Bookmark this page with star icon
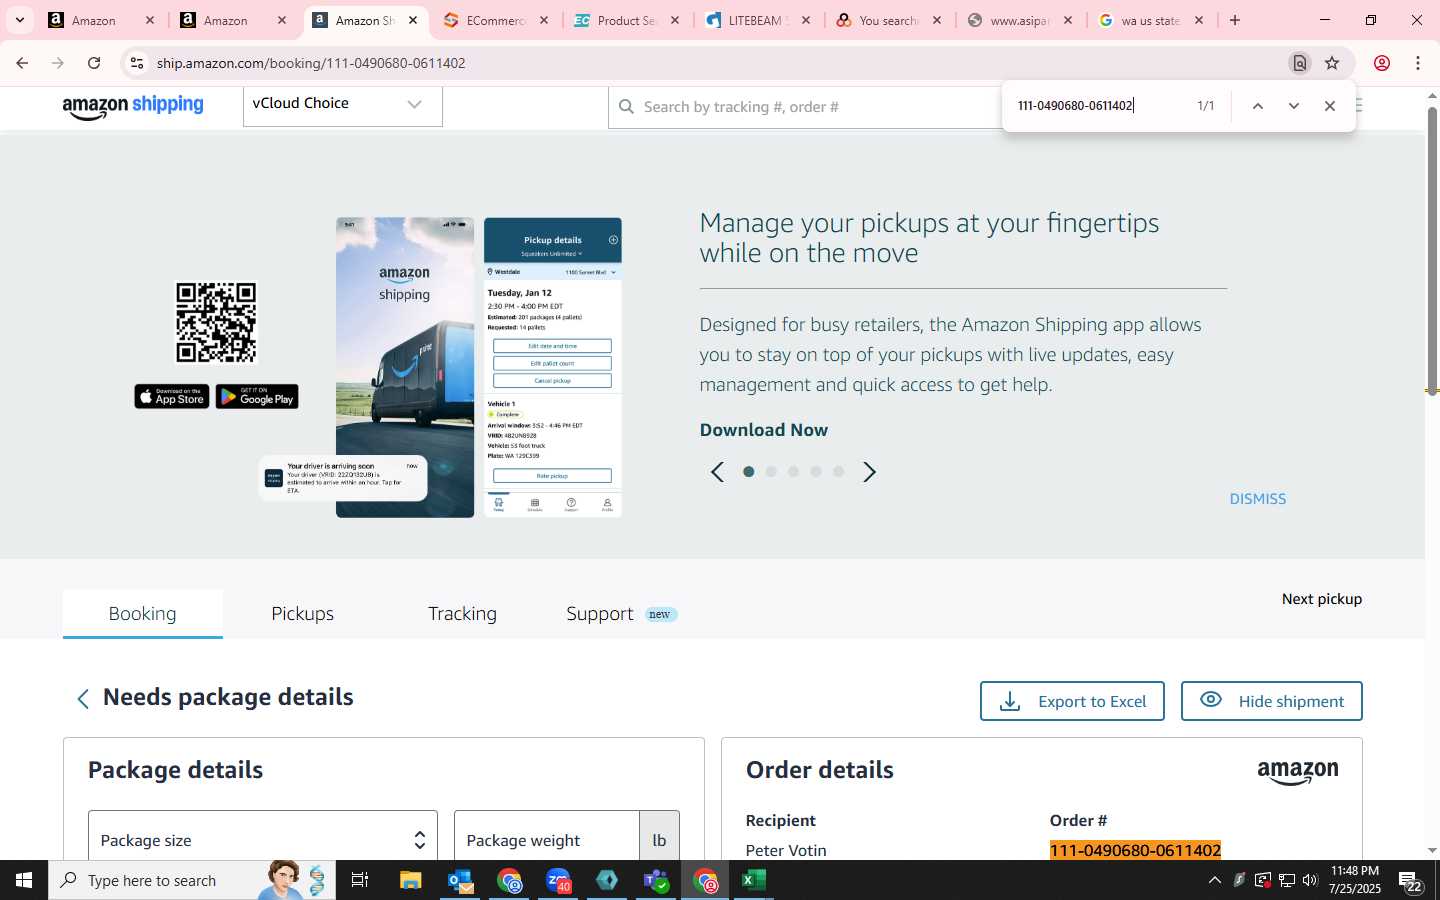The width and height of the screenshot is (1440, 900). [1332, 63]
